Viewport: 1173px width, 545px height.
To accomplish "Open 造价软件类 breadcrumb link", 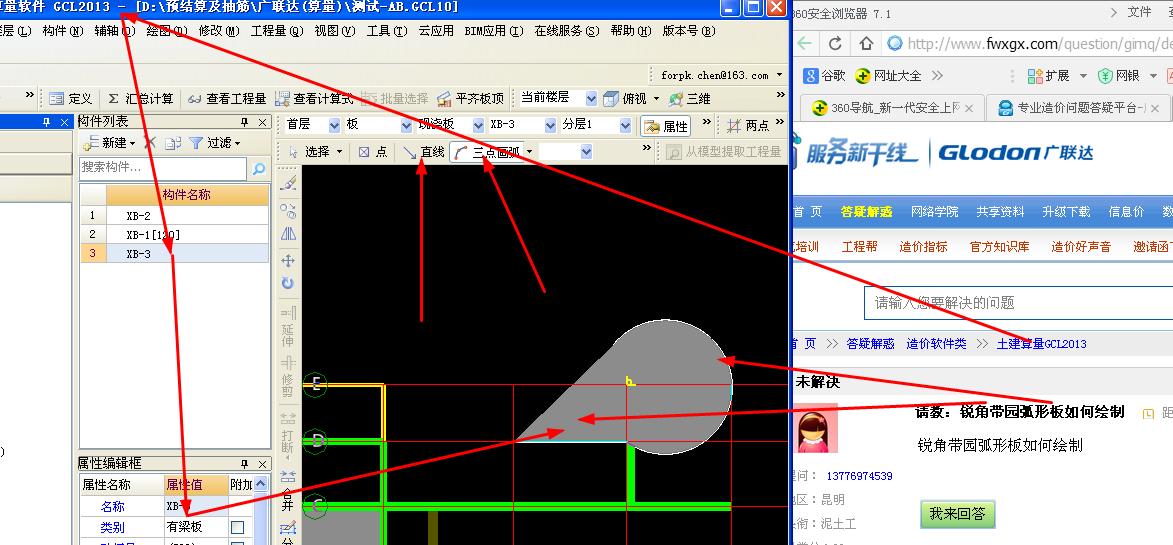I will click(937, 344).
